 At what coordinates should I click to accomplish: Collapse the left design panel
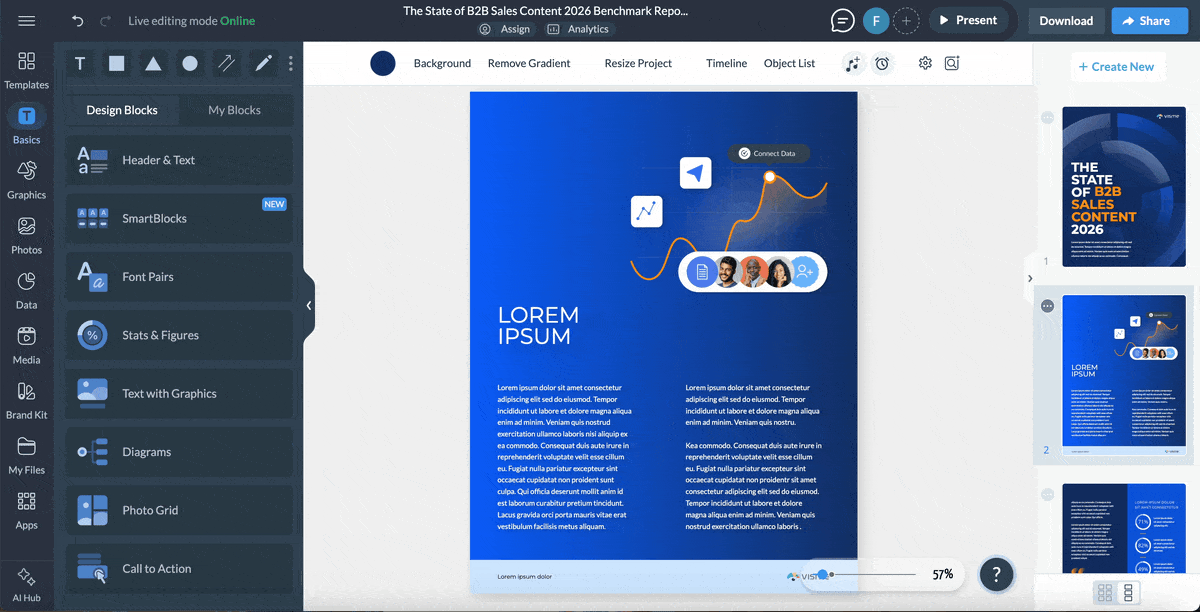[x=308, y=306]
